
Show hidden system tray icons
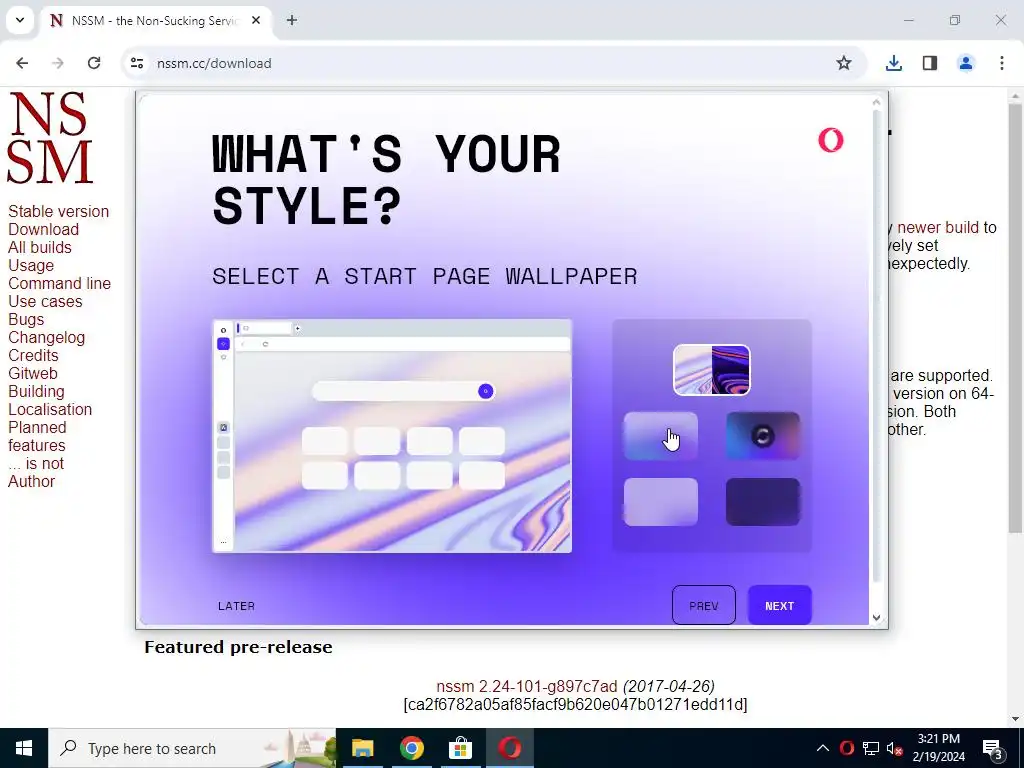823,748
